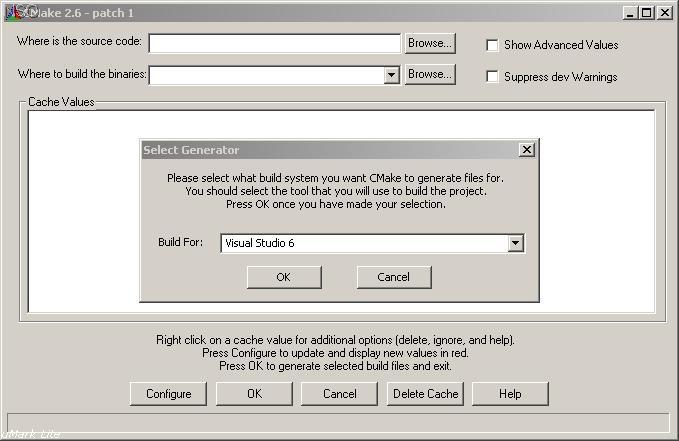Minimize the CMake main window
The height and width of the screenshot is (441, 679).
coord(630,13)
